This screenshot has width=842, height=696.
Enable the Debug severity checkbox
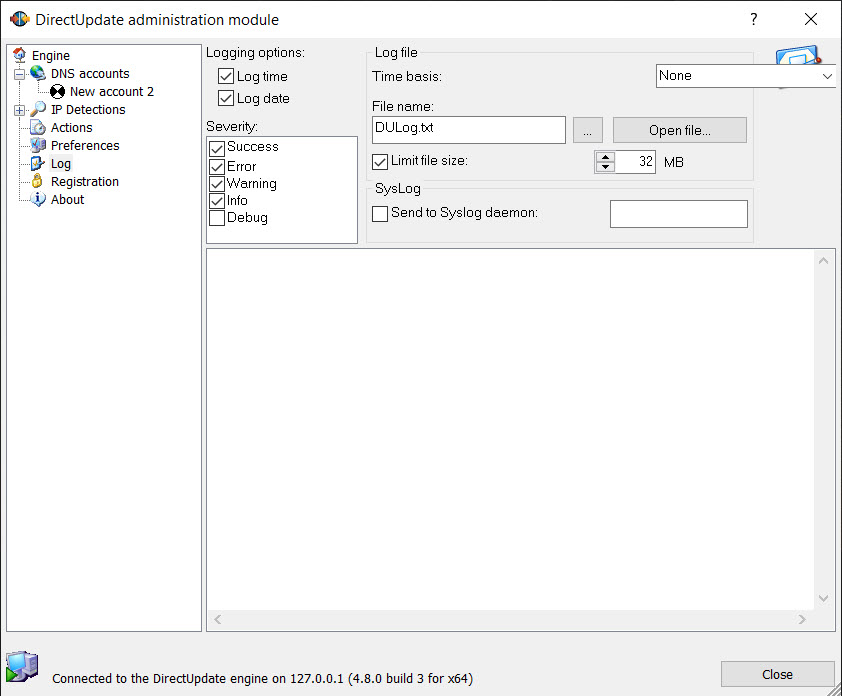pos(217,218)
